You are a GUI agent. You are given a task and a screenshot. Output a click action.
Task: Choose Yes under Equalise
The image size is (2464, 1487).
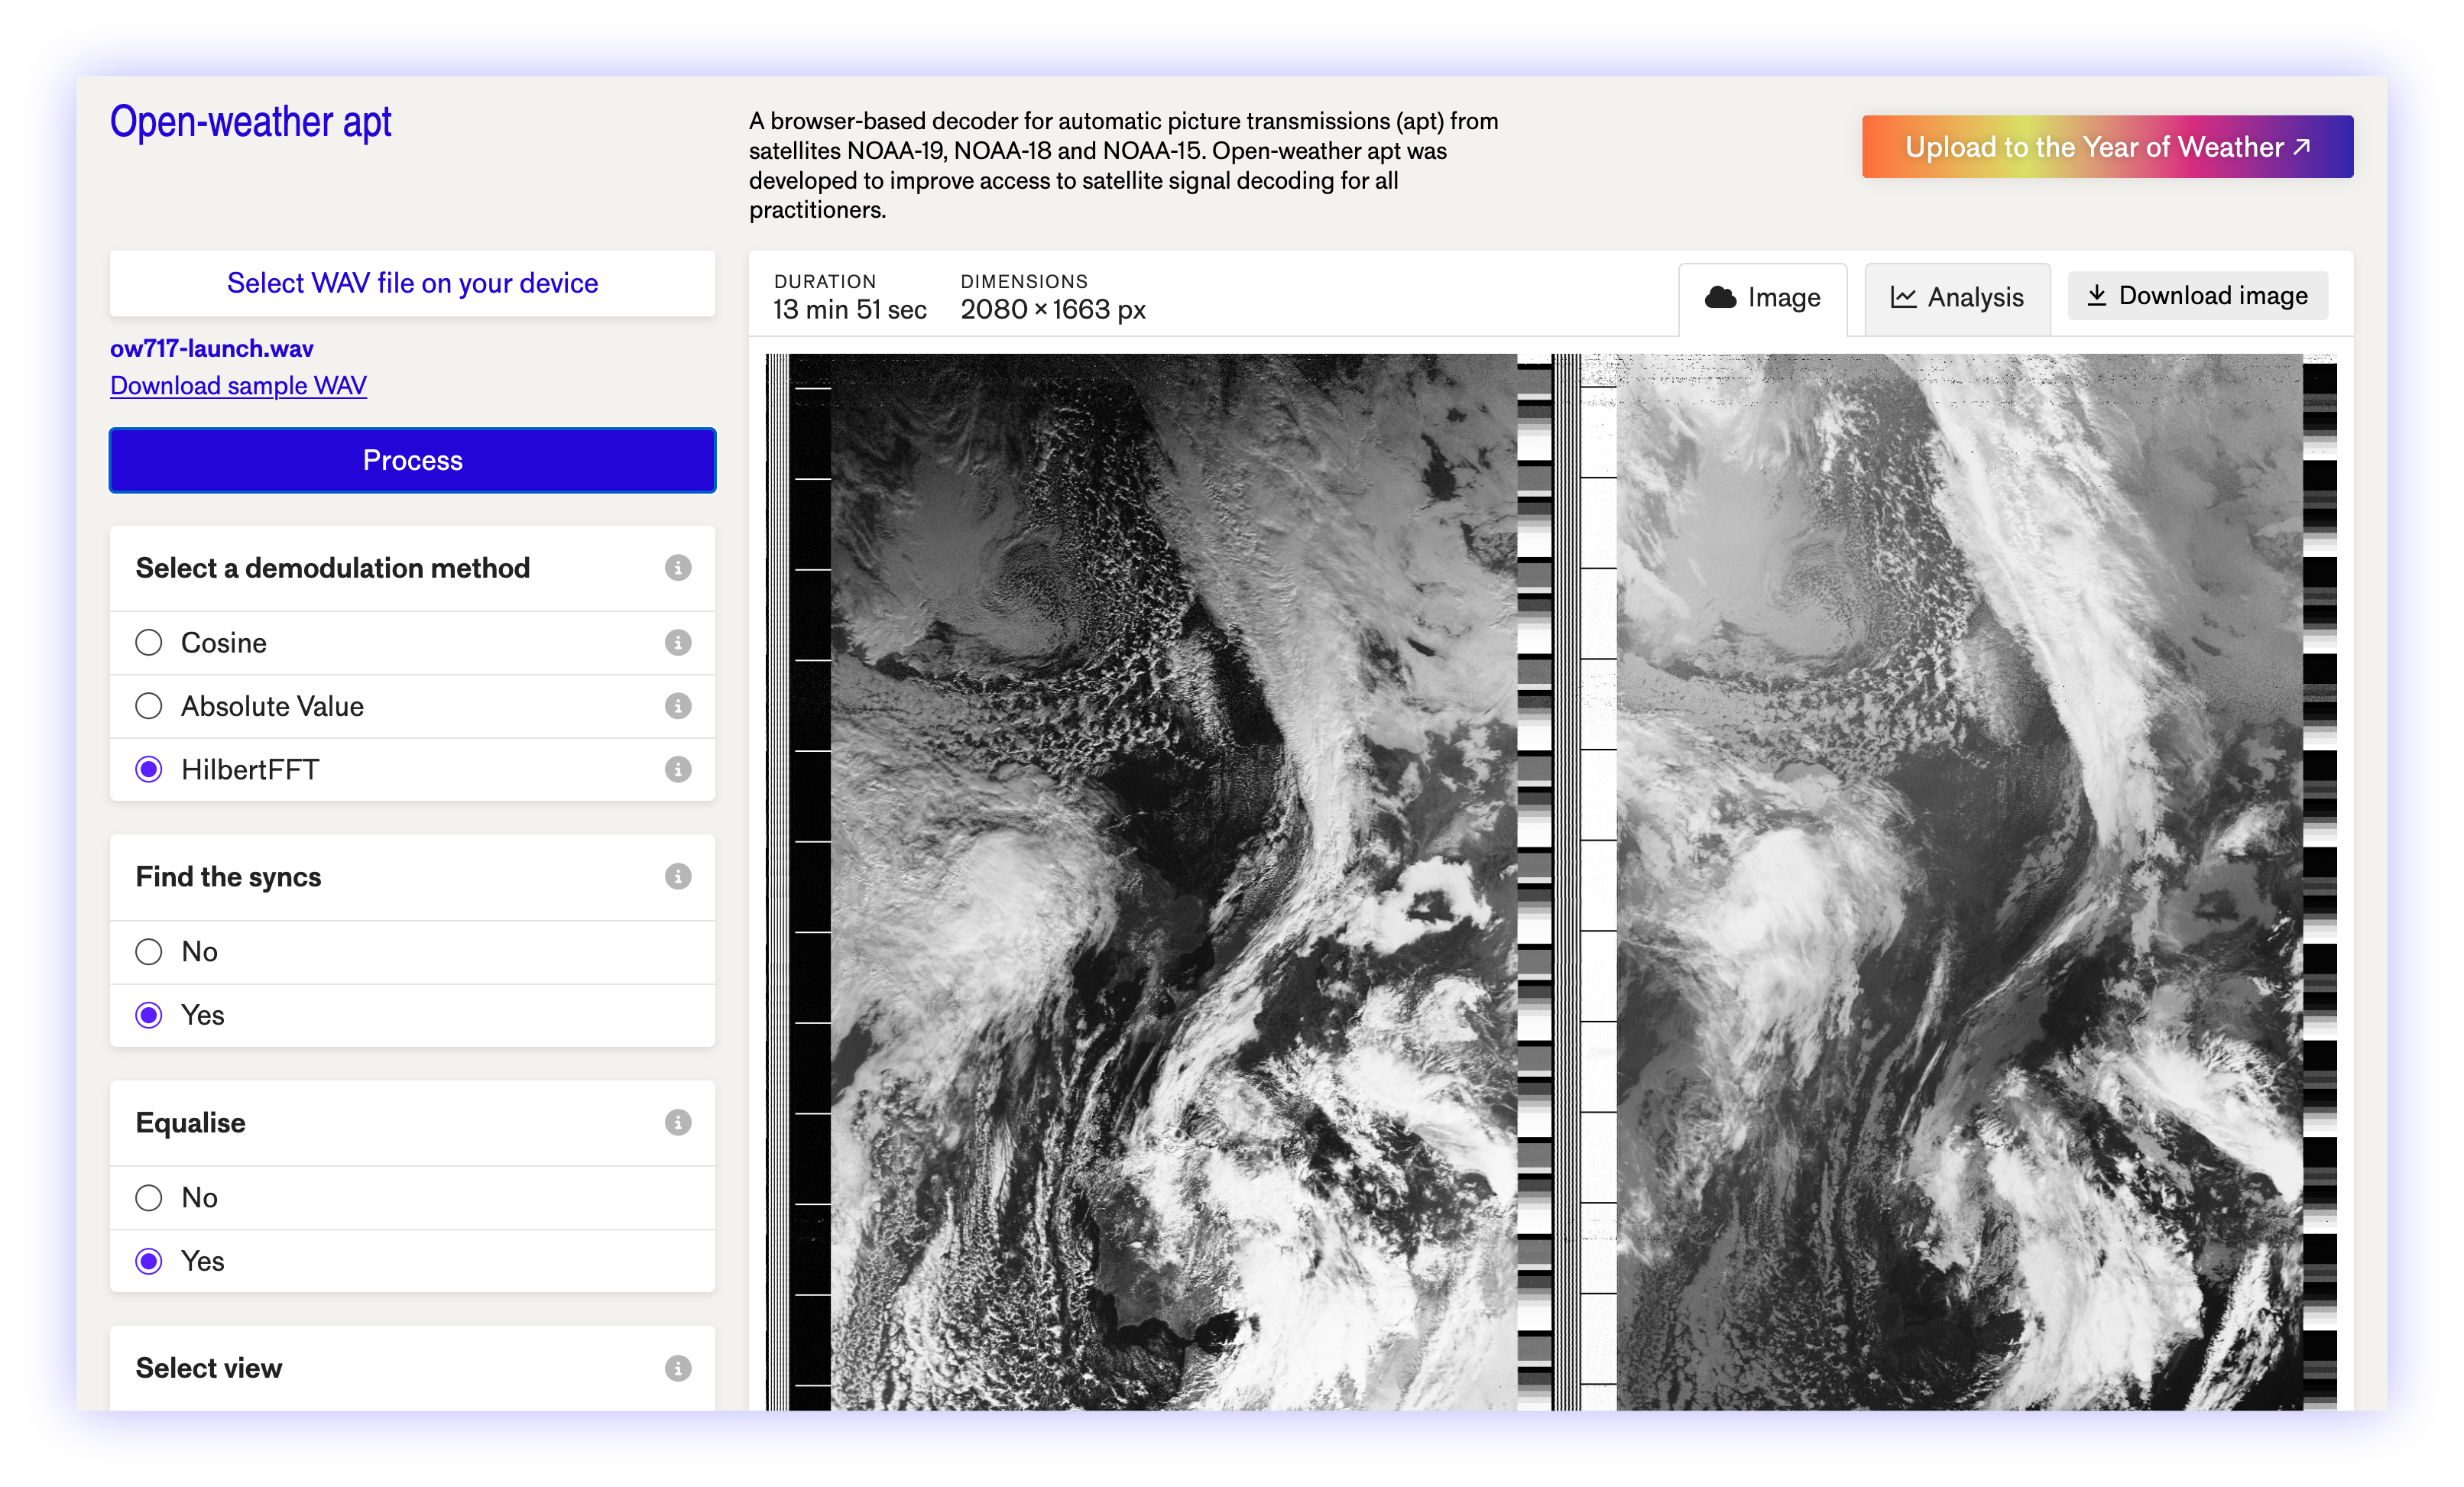click(149, 1261)
